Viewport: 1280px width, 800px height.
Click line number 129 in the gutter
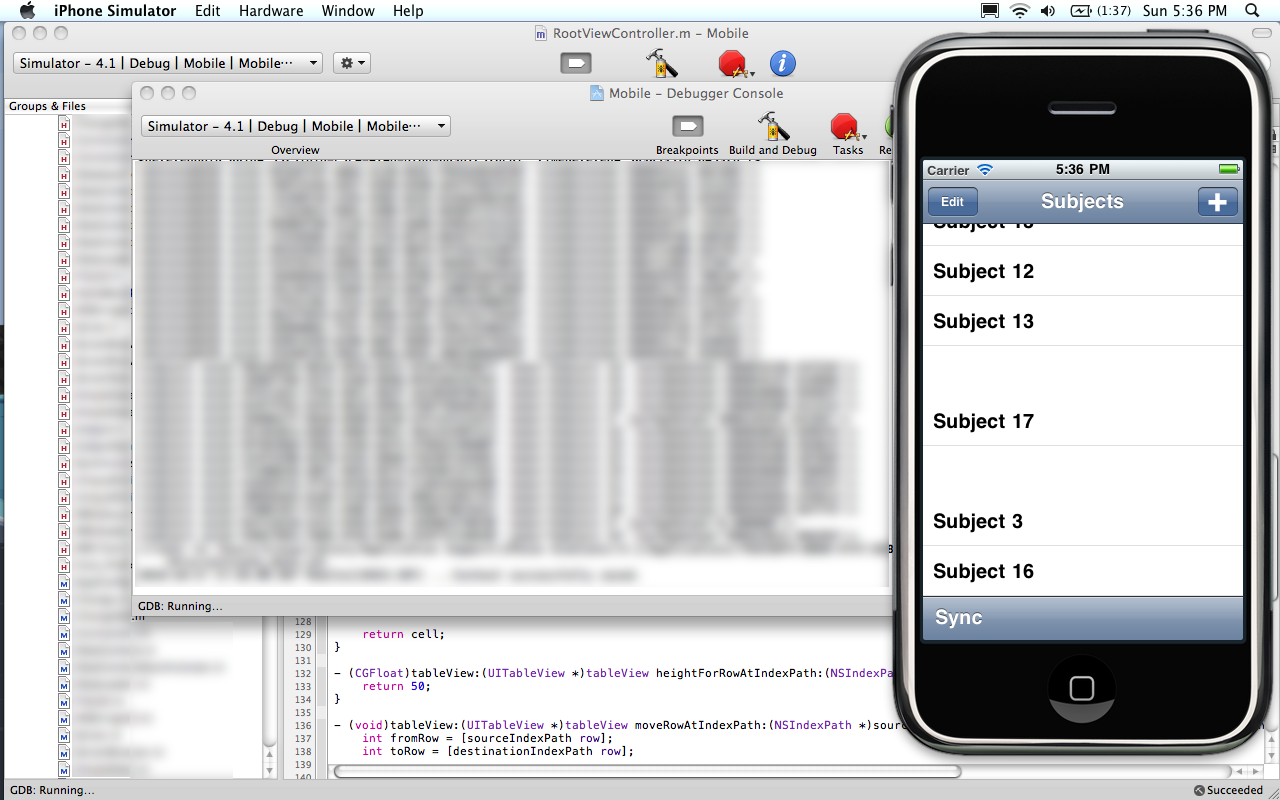303,634
